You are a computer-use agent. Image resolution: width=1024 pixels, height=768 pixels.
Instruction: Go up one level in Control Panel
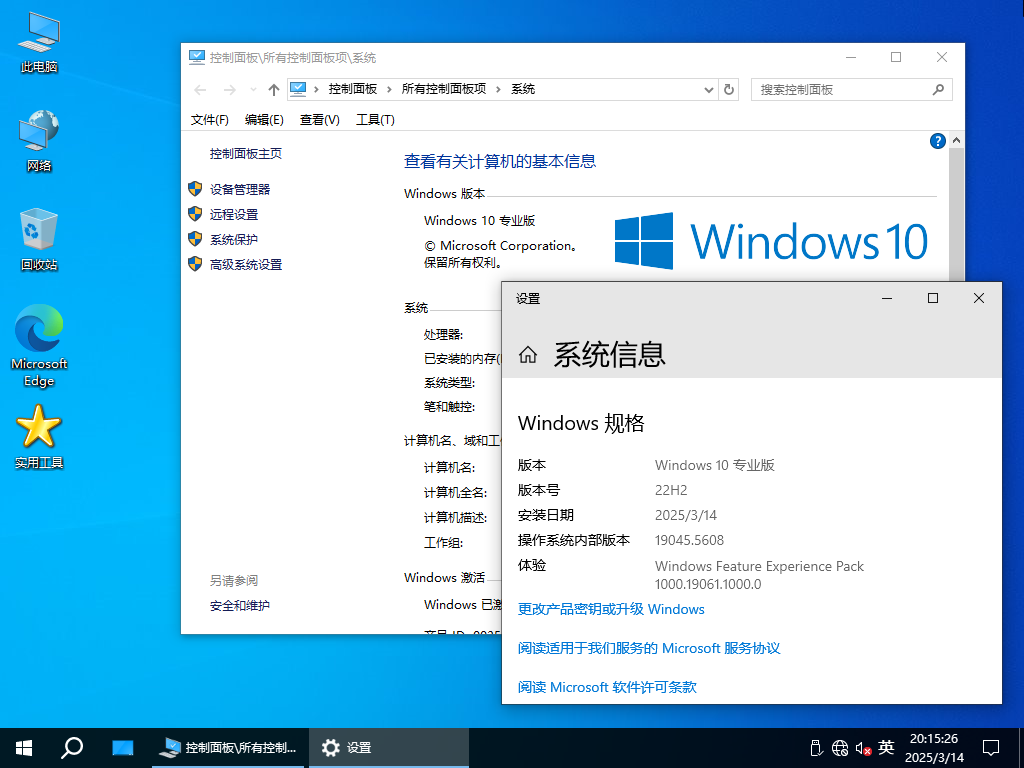coord(274,89)
